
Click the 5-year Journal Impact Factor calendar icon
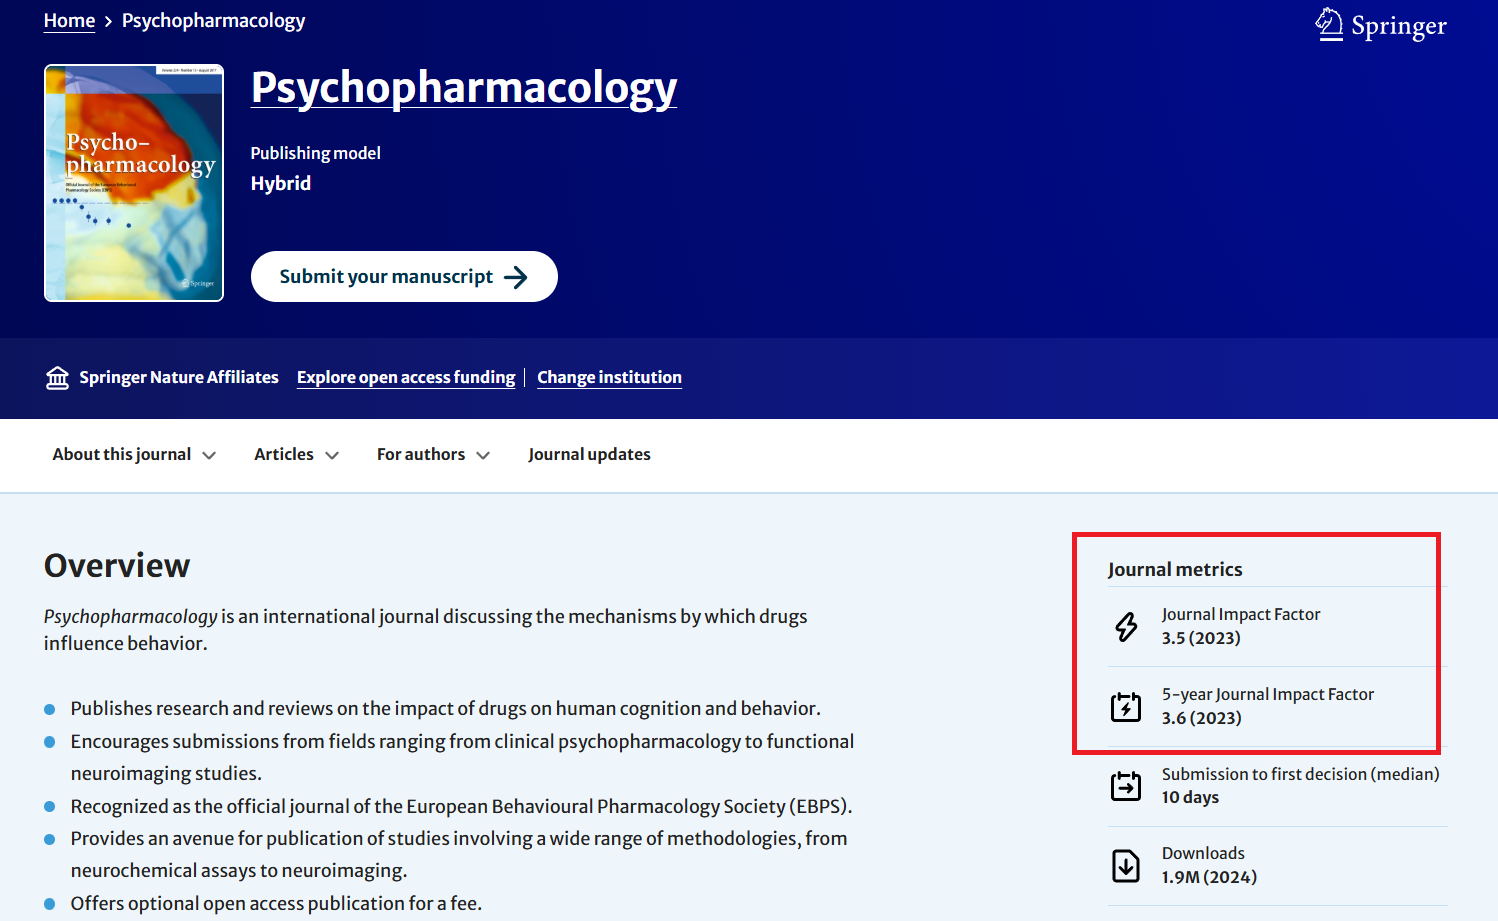(1126, 707)
